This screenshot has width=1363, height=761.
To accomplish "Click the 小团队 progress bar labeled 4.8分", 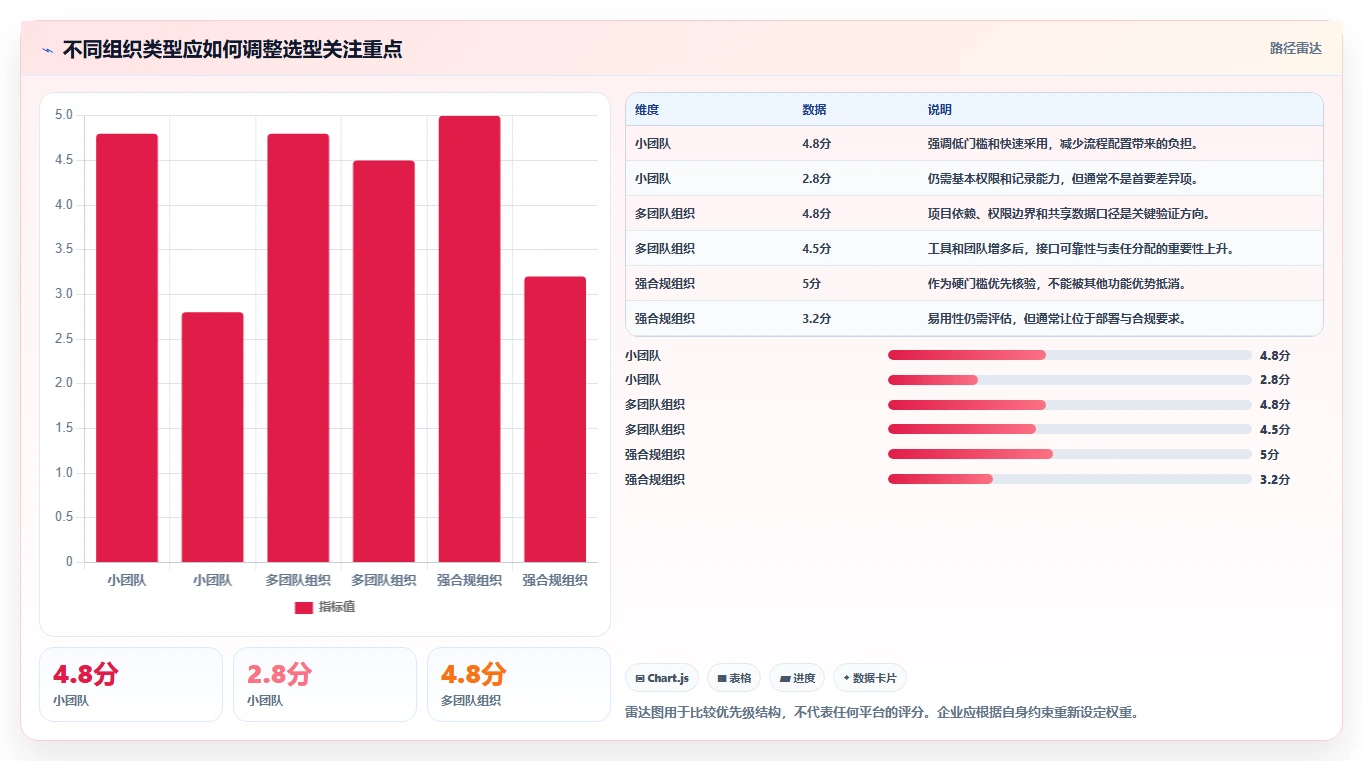I will 1070,355.
